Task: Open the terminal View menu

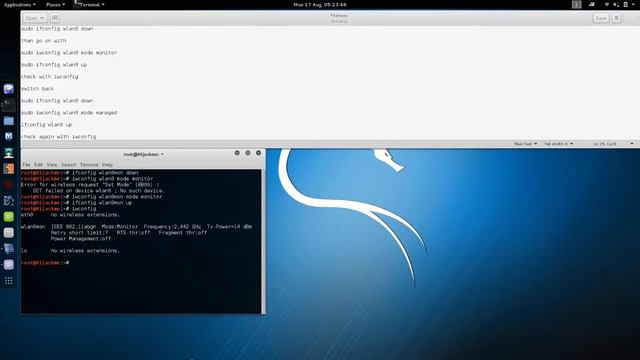Action: (52, 164)
